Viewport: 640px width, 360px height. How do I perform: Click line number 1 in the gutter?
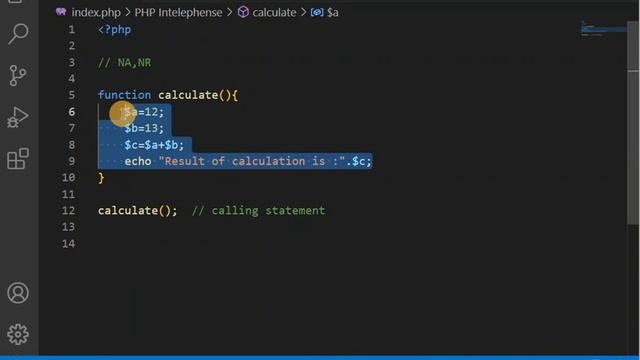(72, 30)
